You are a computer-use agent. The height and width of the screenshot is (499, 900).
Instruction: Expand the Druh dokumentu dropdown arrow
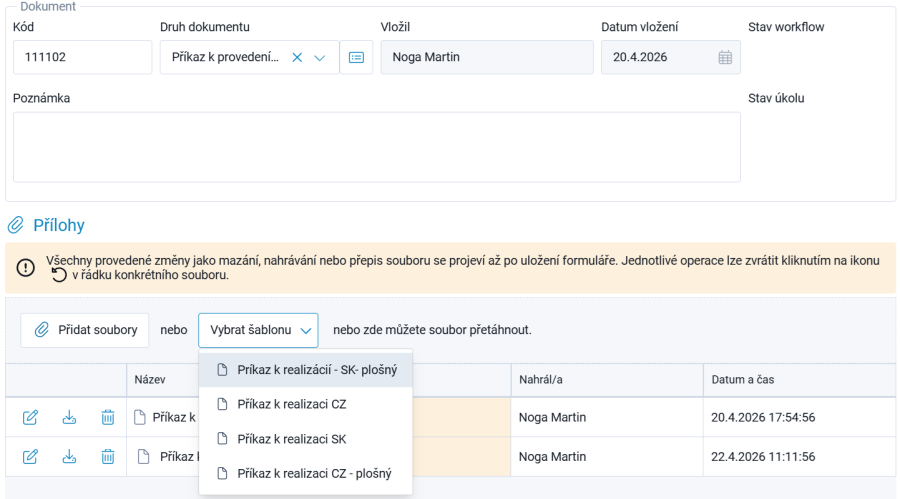click(320, 57)
